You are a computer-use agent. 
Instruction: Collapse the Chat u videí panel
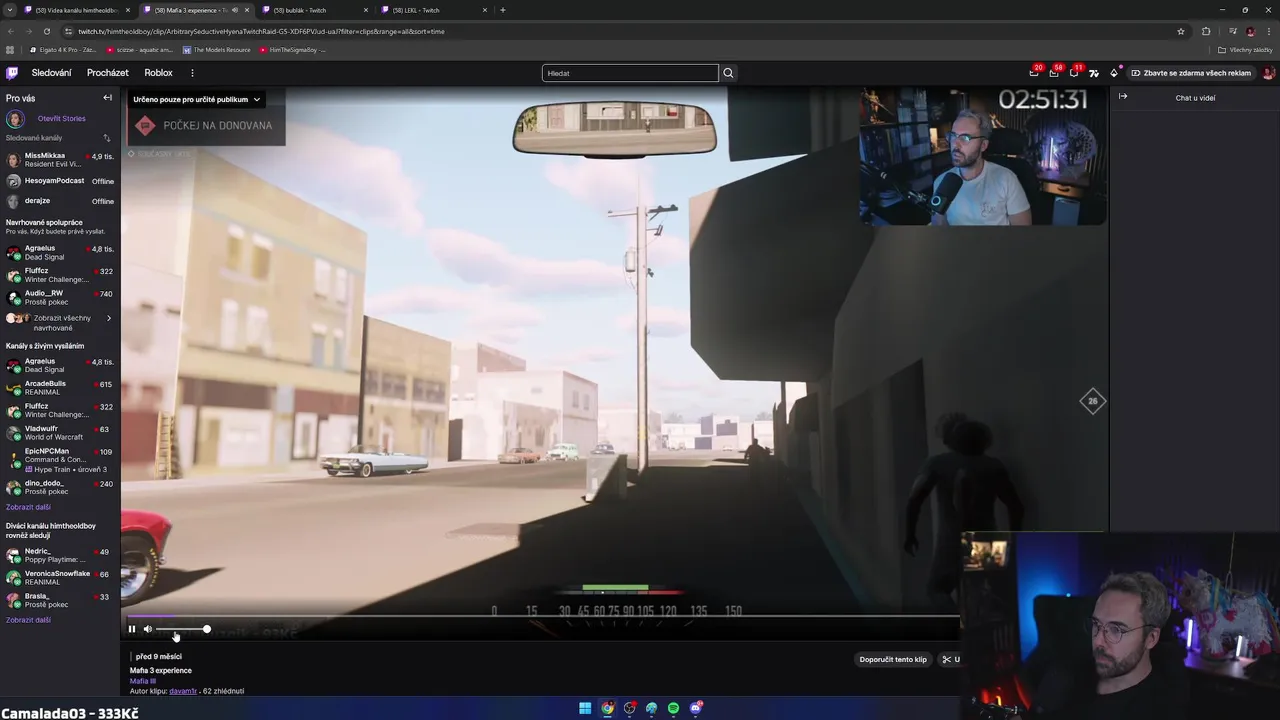coord(1123,97)
